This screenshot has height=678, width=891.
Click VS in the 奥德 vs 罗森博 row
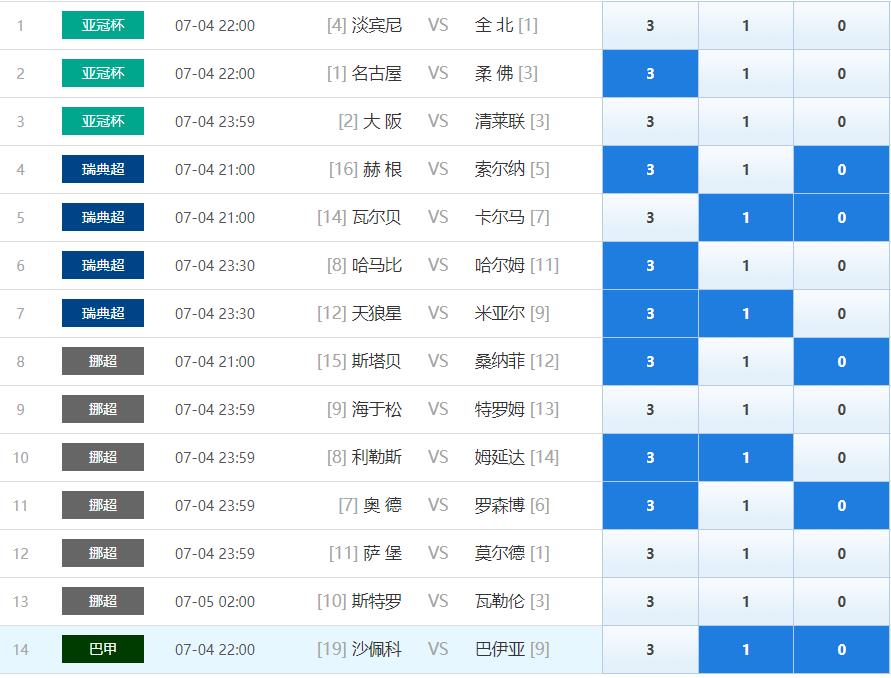tap(438, 505)
